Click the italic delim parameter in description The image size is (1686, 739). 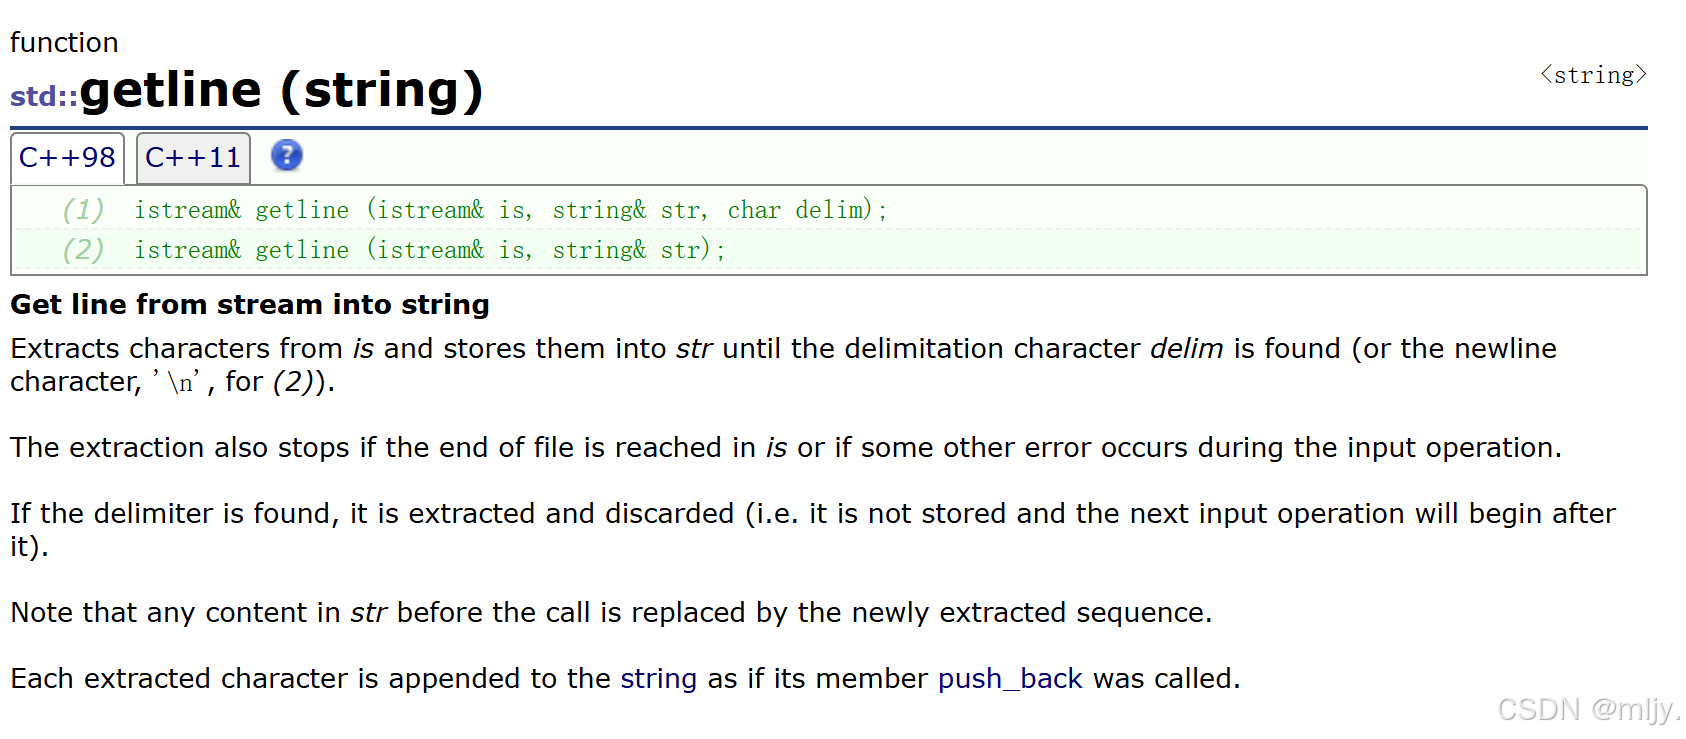[1186, 348]
